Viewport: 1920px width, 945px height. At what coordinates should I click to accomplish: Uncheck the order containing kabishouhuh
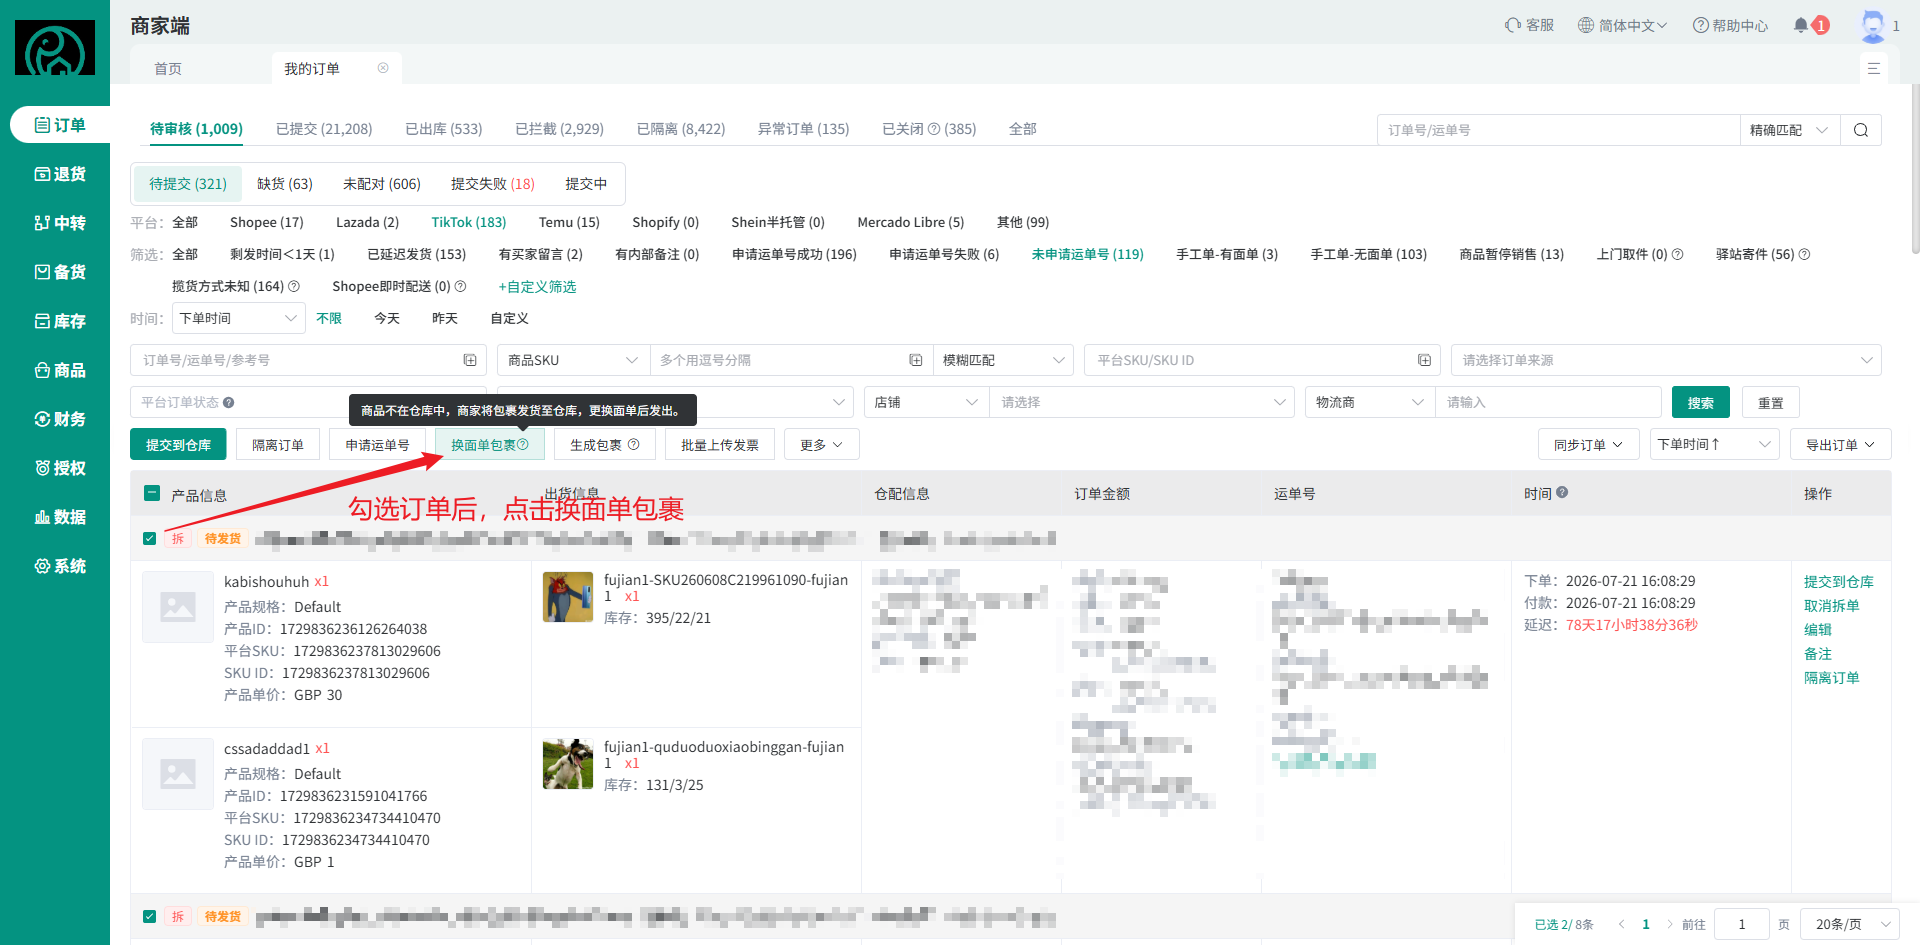(150, 538)
